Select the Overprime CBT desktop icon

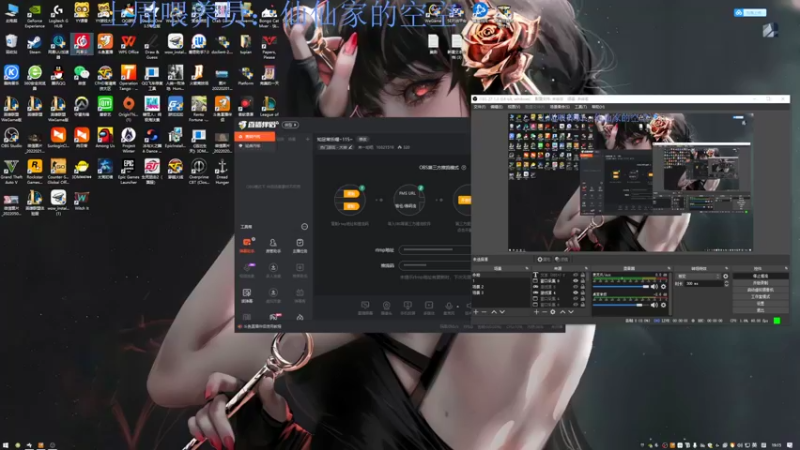pyautogui.click(x=198, y=171)
